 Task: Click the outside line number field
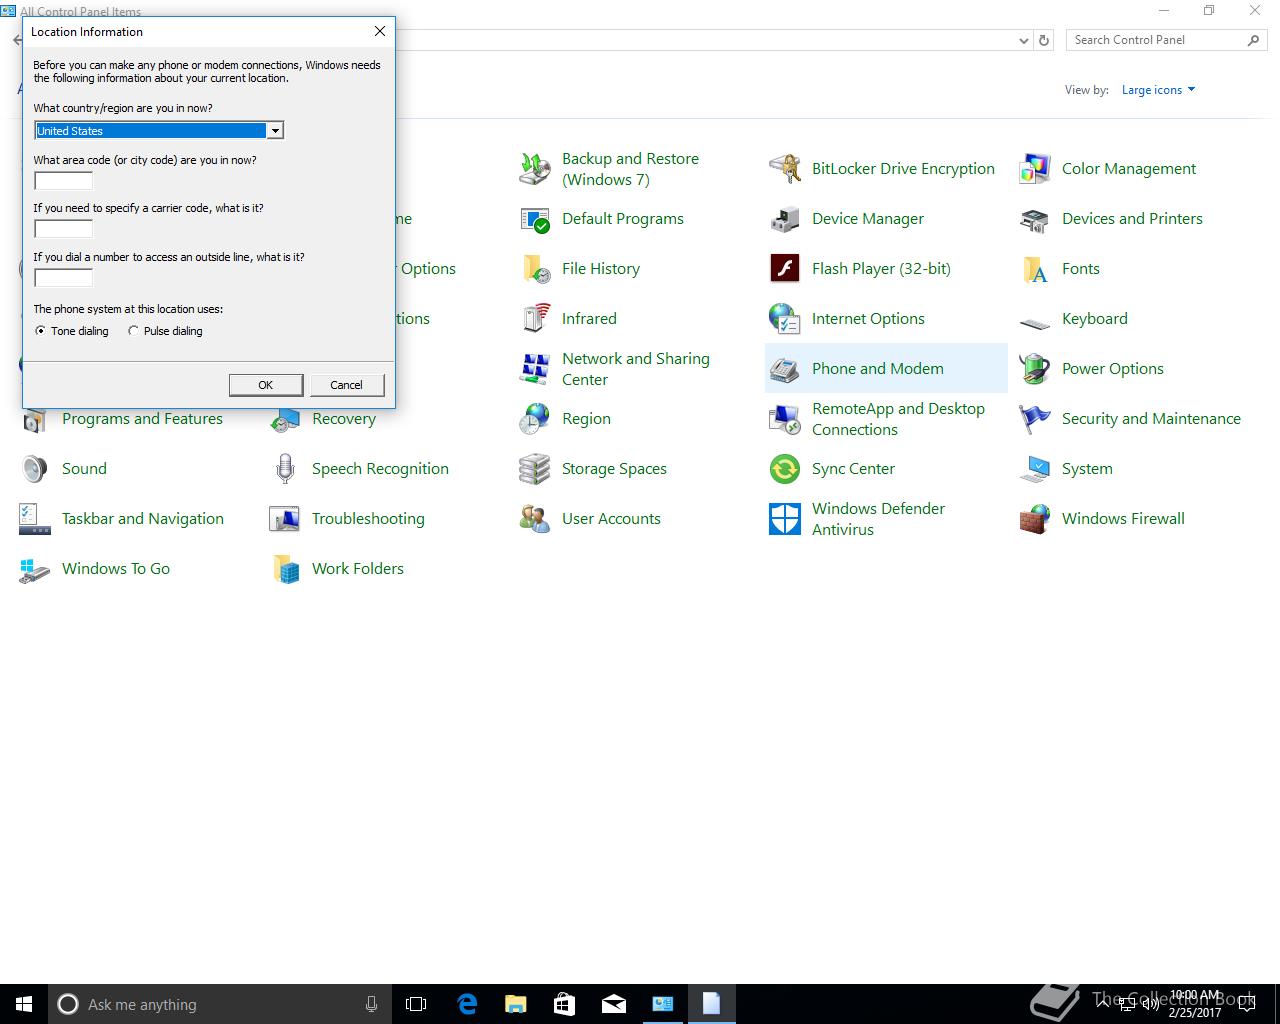64,278
